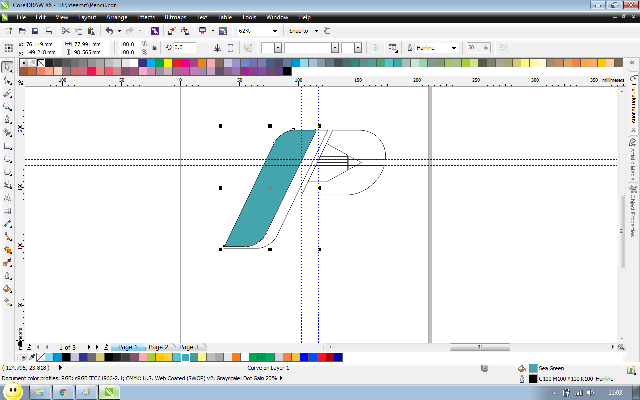Screen dimensions: 640x400
Task: Select the Pick tool in the toolbox
Action: click(x=7, y=68)
